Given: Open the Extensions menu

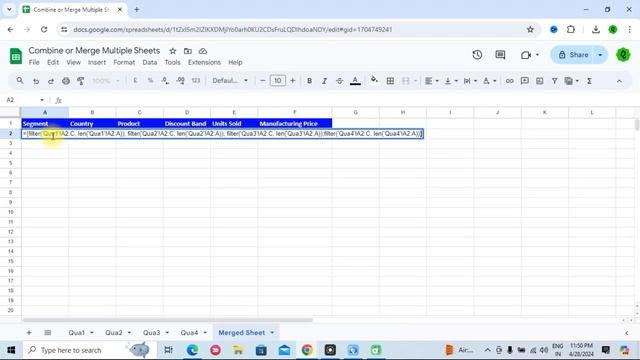Looking at the screenshot, I should 204,62.
